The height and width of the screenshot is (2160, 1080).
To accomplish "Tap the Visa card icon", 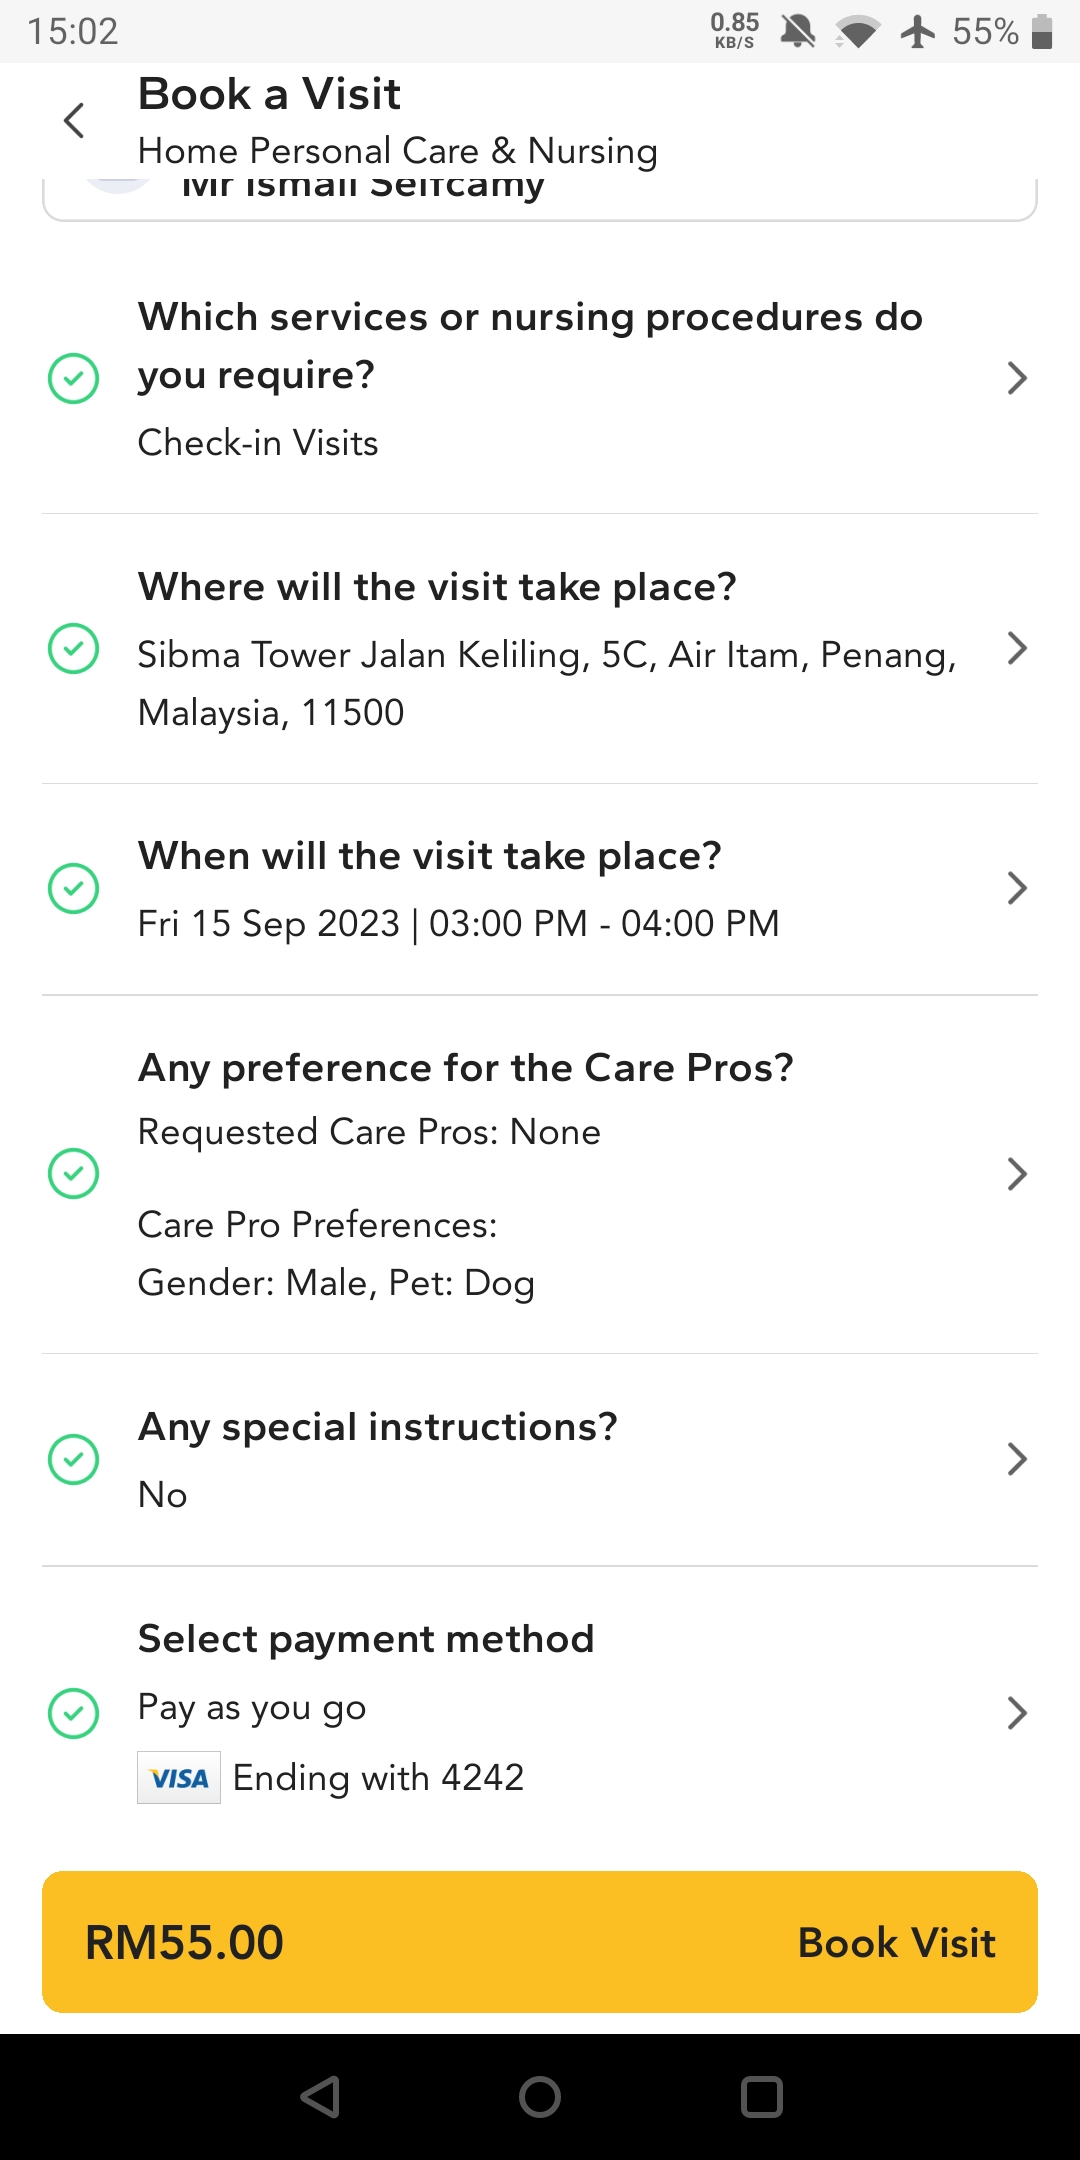I will [179, 1777].
